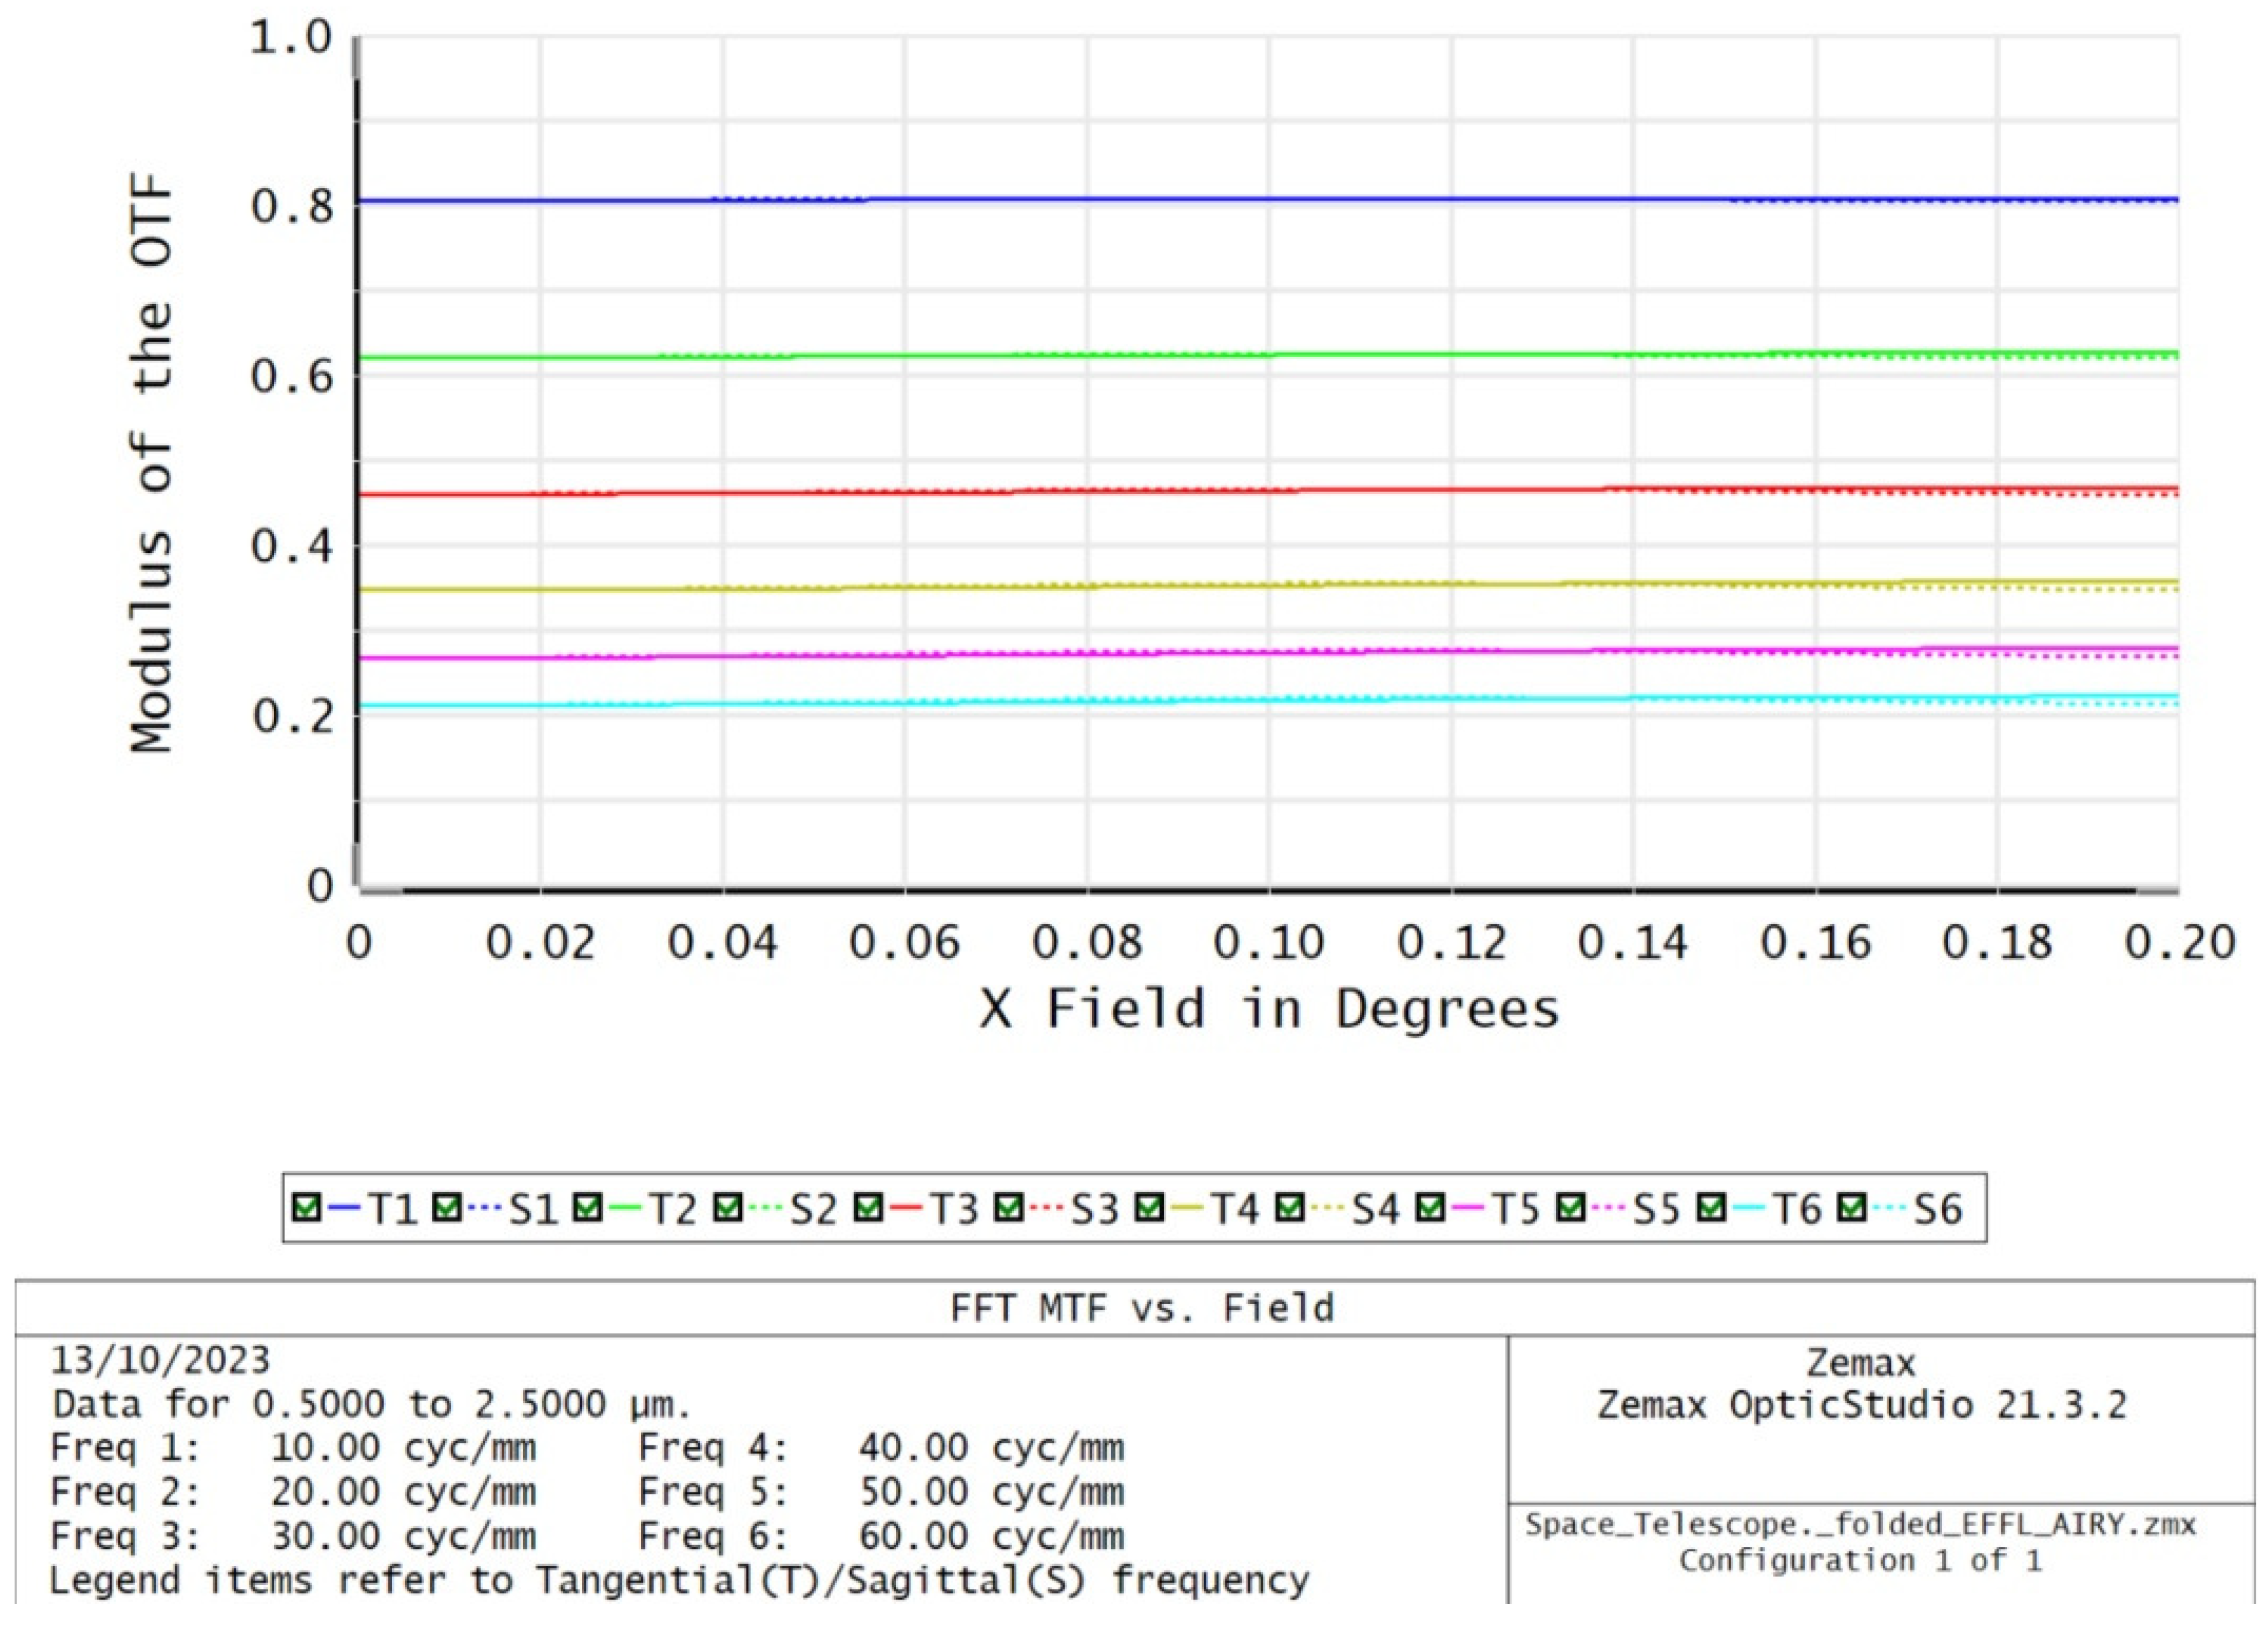Uncheck the T1 legend checkbox
This screenshot has width=2268, height=1632.
tap(307, 1208)
